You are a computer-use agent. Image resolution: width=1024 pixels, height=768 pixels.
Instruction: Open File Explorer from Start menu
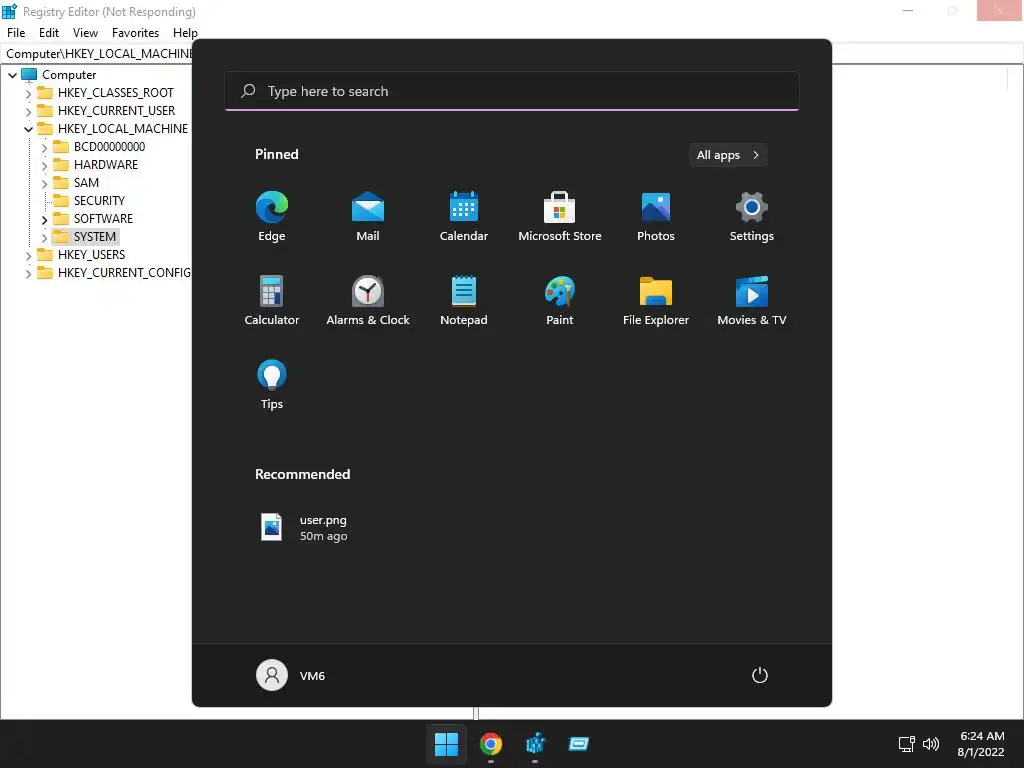[656, 300]
